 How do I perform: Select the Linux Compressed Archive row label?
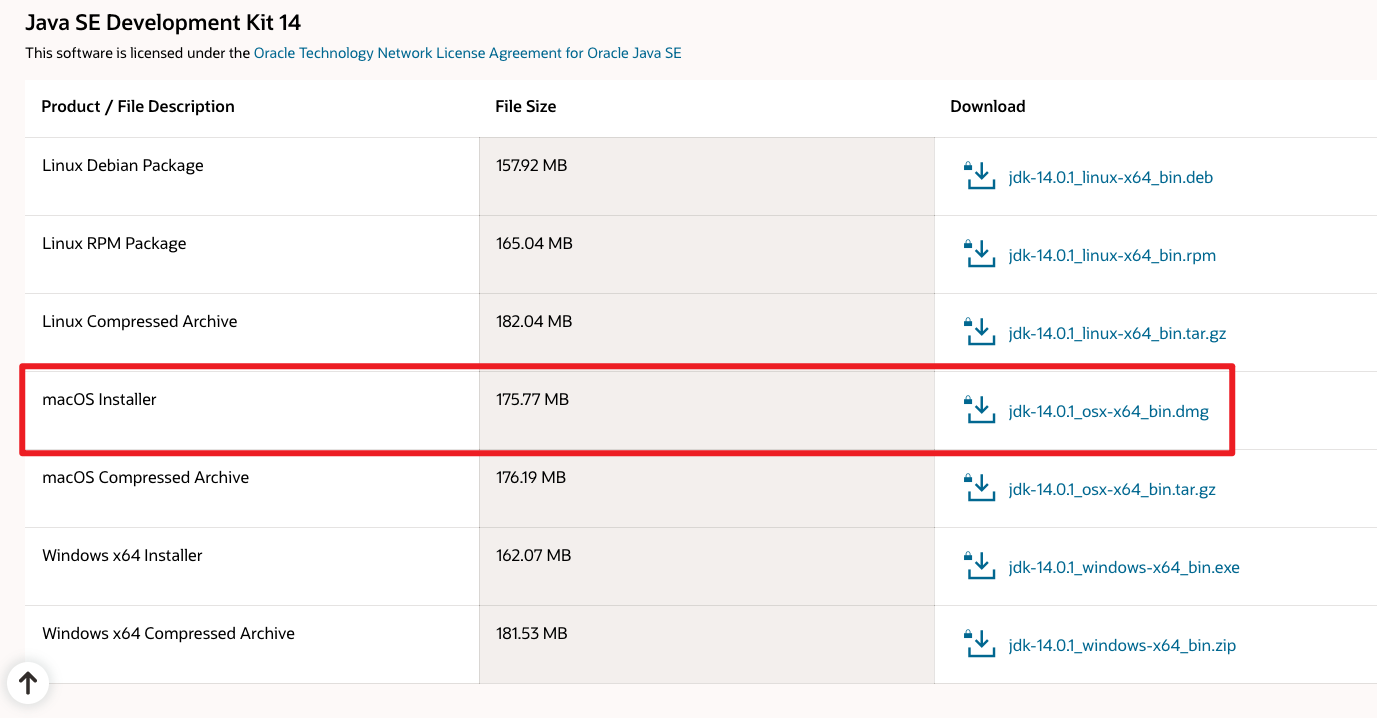tap(140, 321)
